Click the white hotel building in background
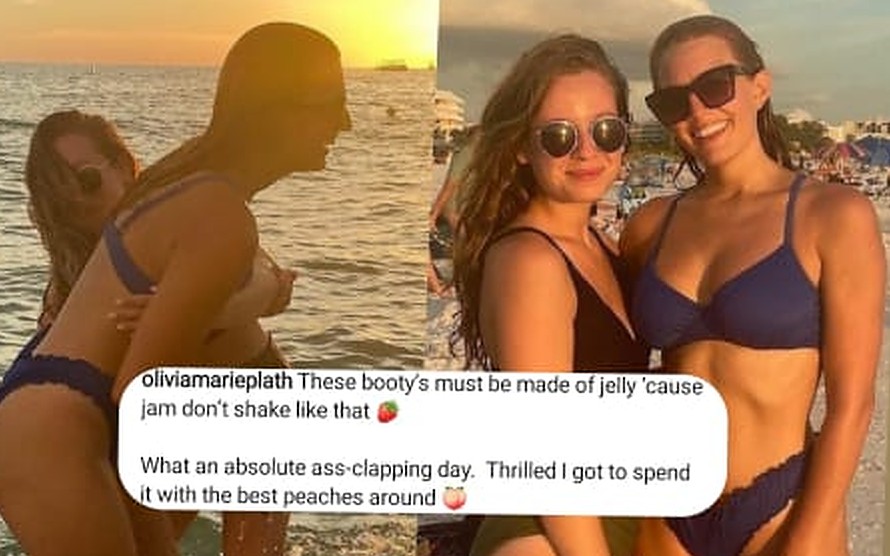The image size is (890, 556). [450, 113]
